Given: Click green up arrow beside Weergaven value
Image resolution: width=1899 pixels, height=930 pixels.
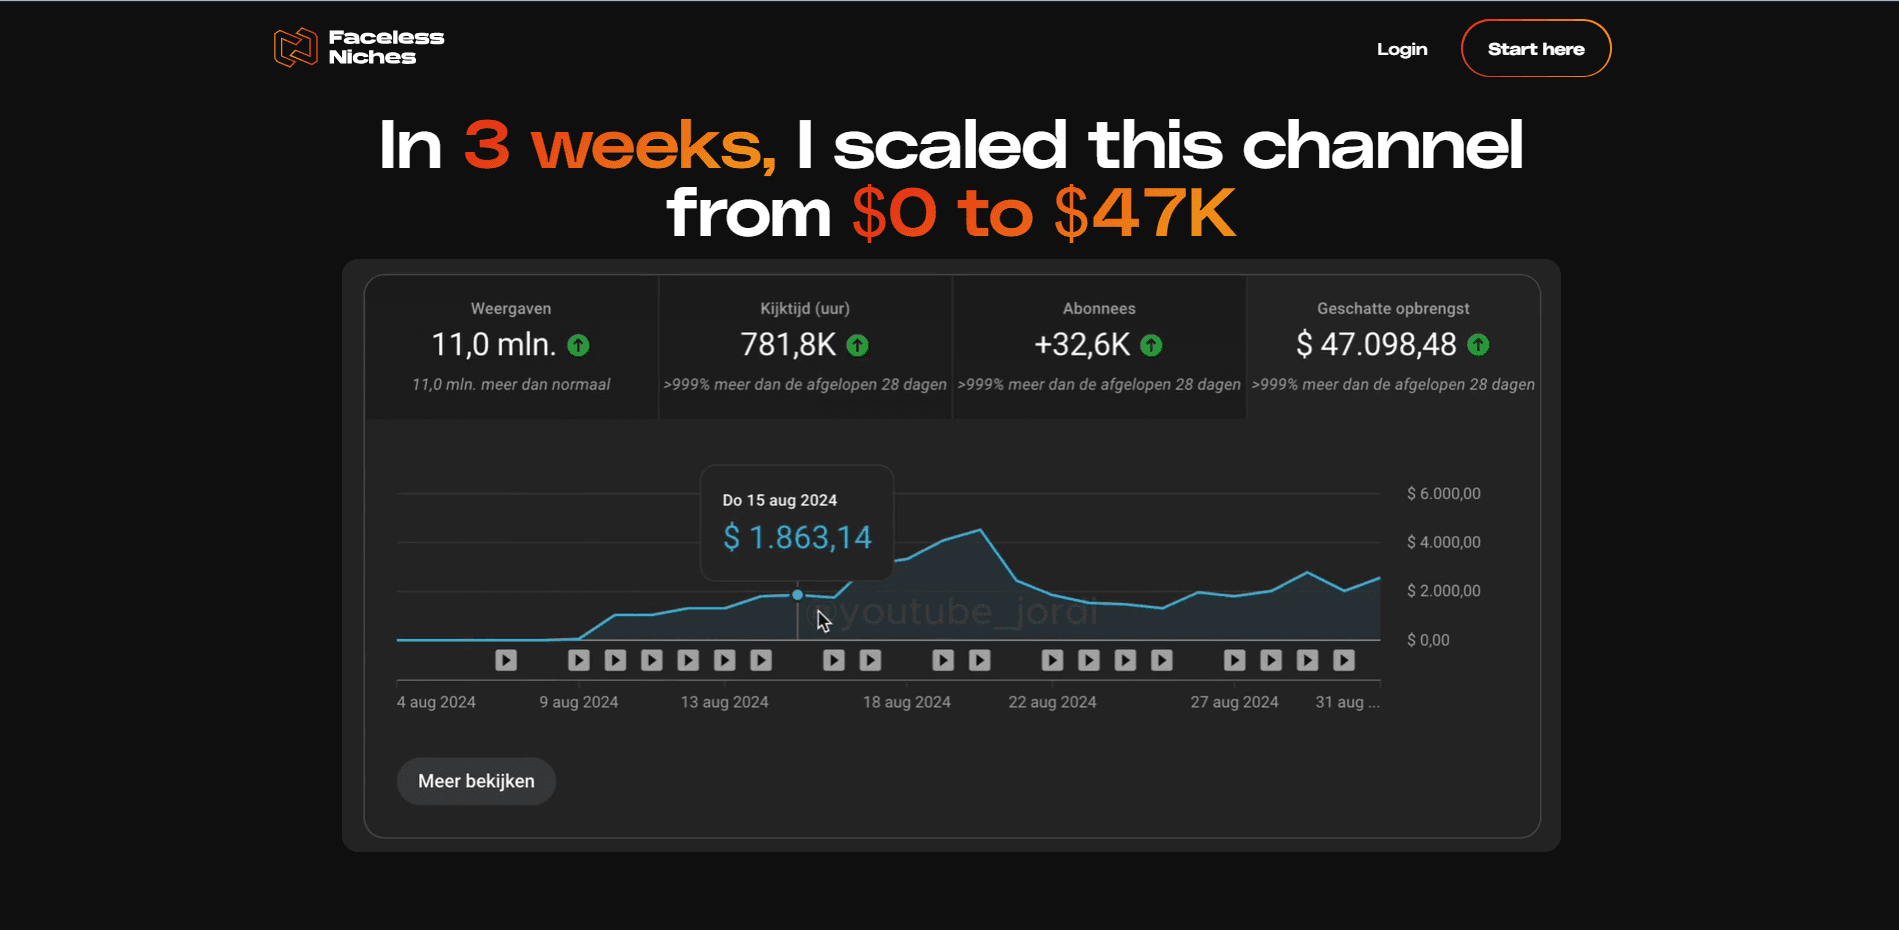Looking at the screenshot, I should pos(578,345).
